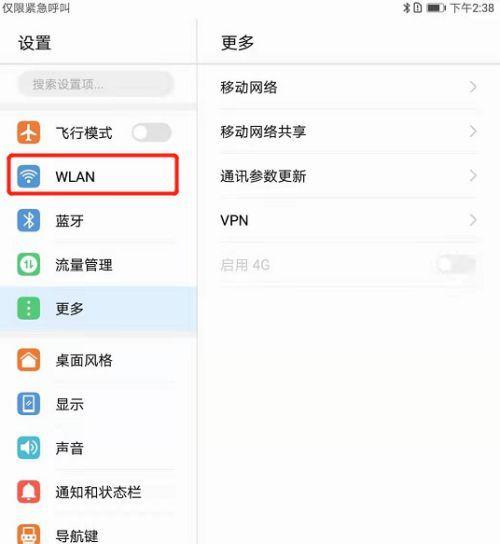This screenshot has height=544, width=500.
Task: Open the 声音 speaker icon
Action: [x=28, y=448]
